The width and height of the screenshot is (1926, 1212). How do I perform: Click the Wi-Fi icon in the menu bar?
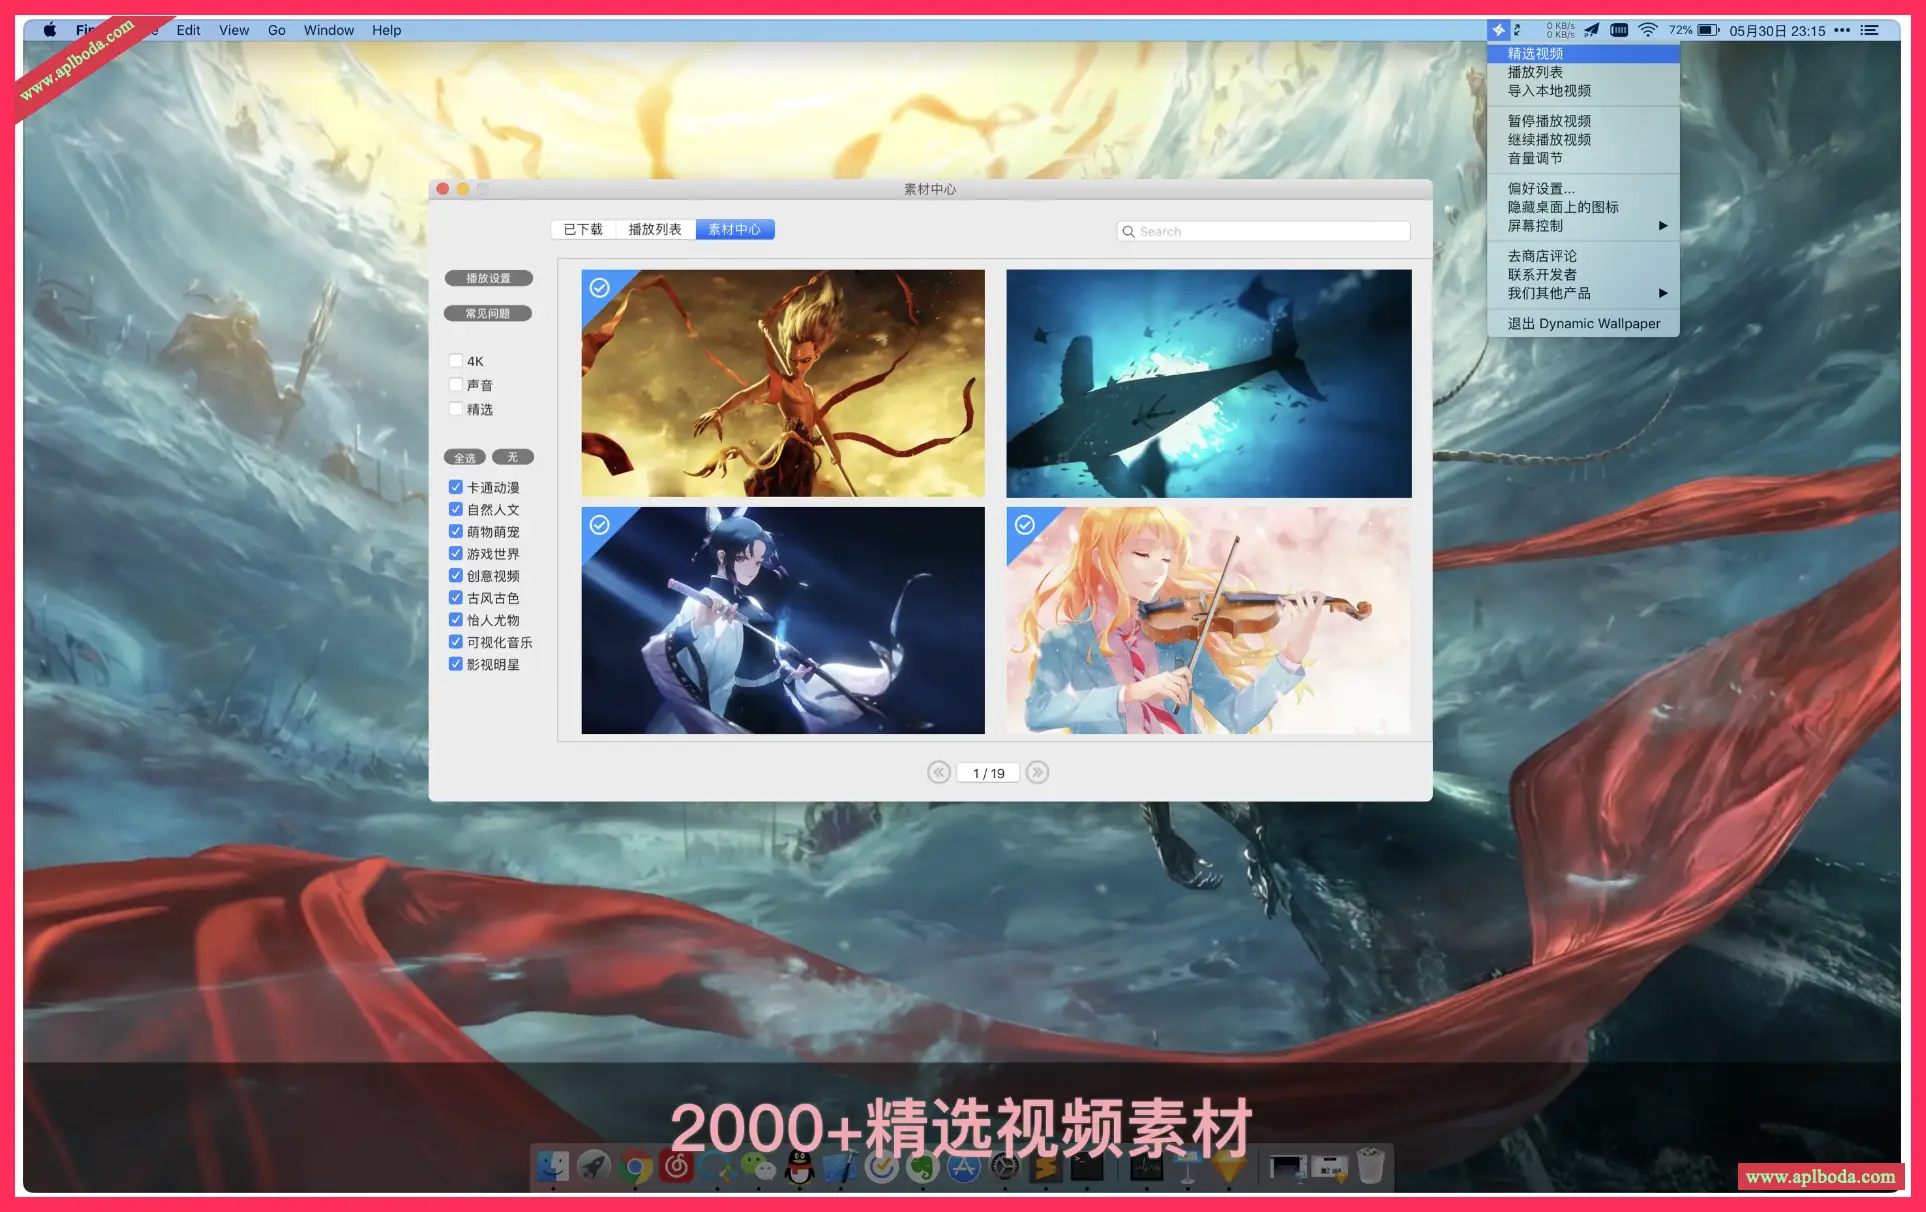(x=1647, y=29)
